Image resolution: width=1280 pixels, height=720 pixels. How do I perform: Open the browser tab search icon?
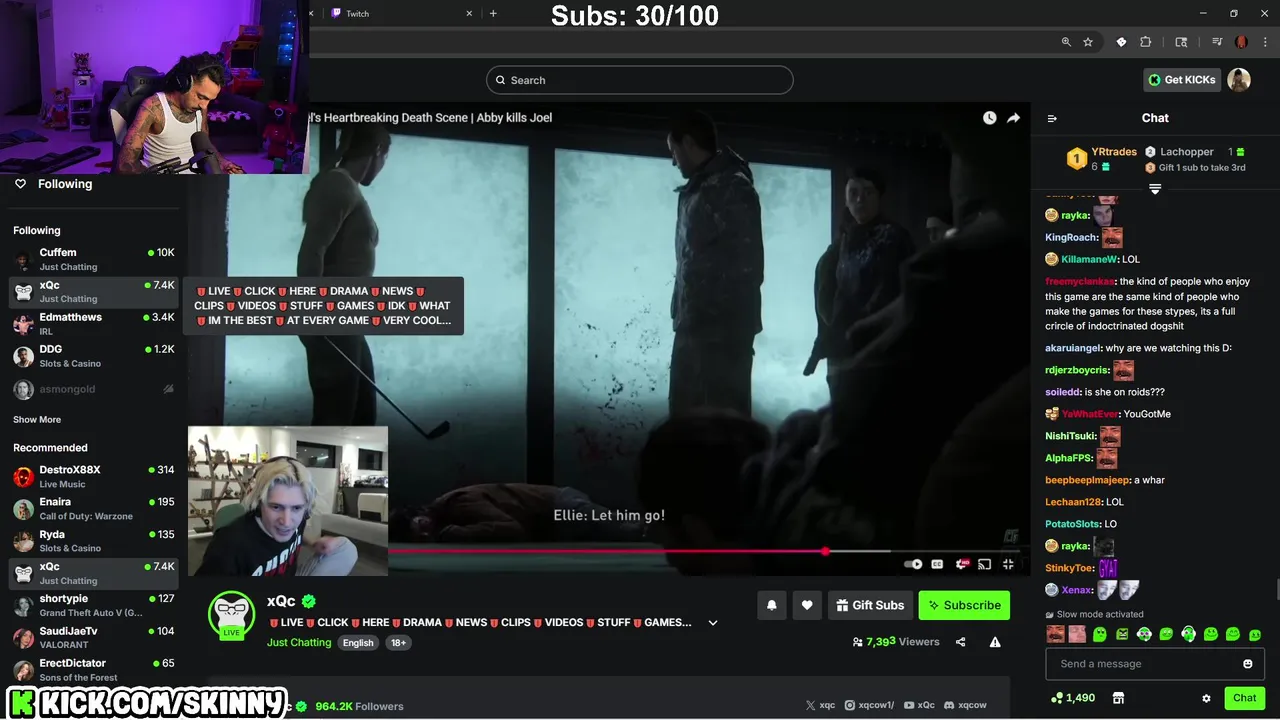pos(1181,42)
